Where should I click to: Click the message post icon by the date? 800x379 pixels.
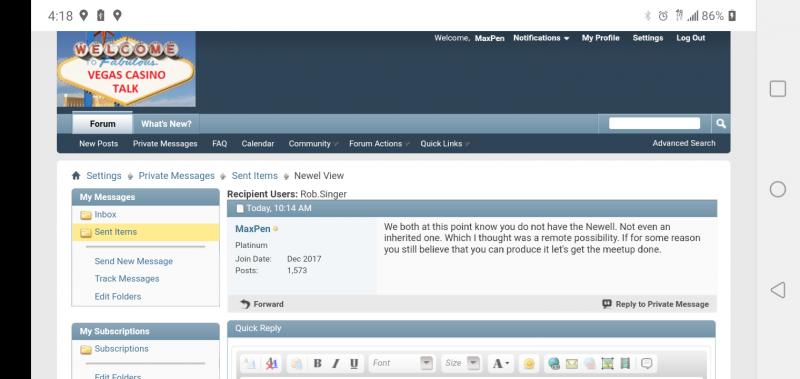(240, 209)
